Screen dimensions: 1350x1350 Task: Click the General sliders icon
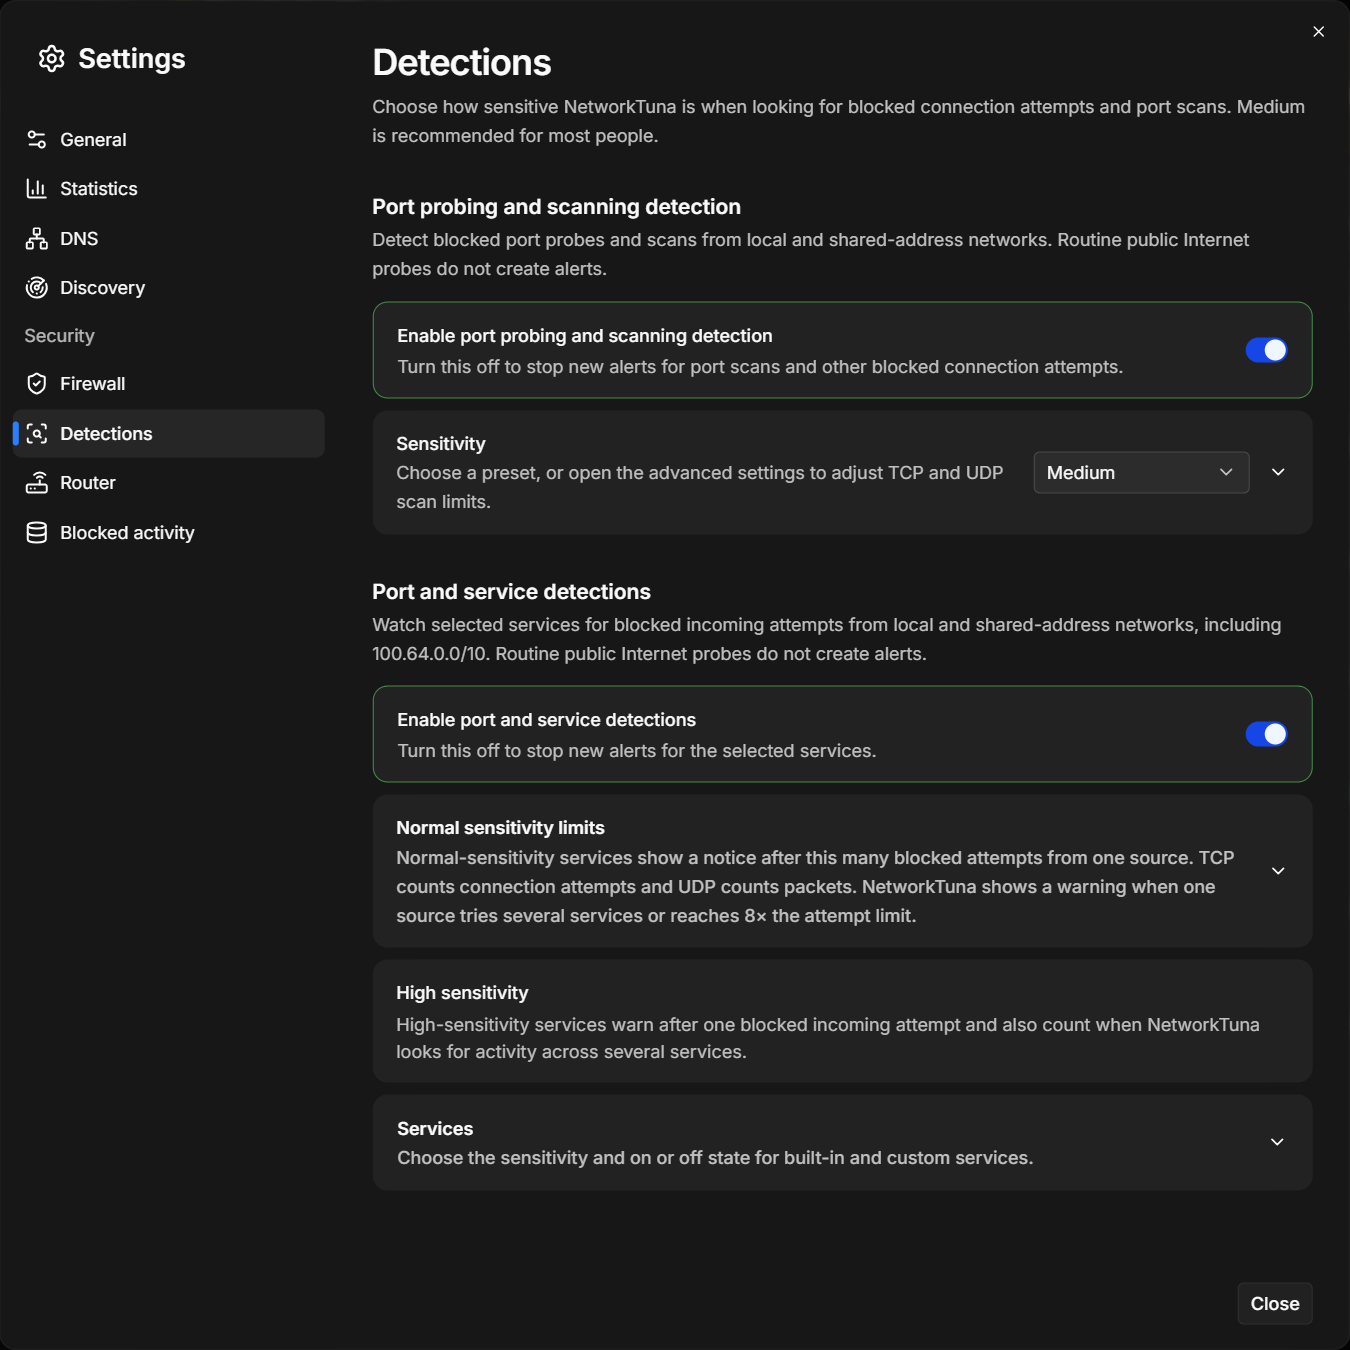click(x=37, y=139)
